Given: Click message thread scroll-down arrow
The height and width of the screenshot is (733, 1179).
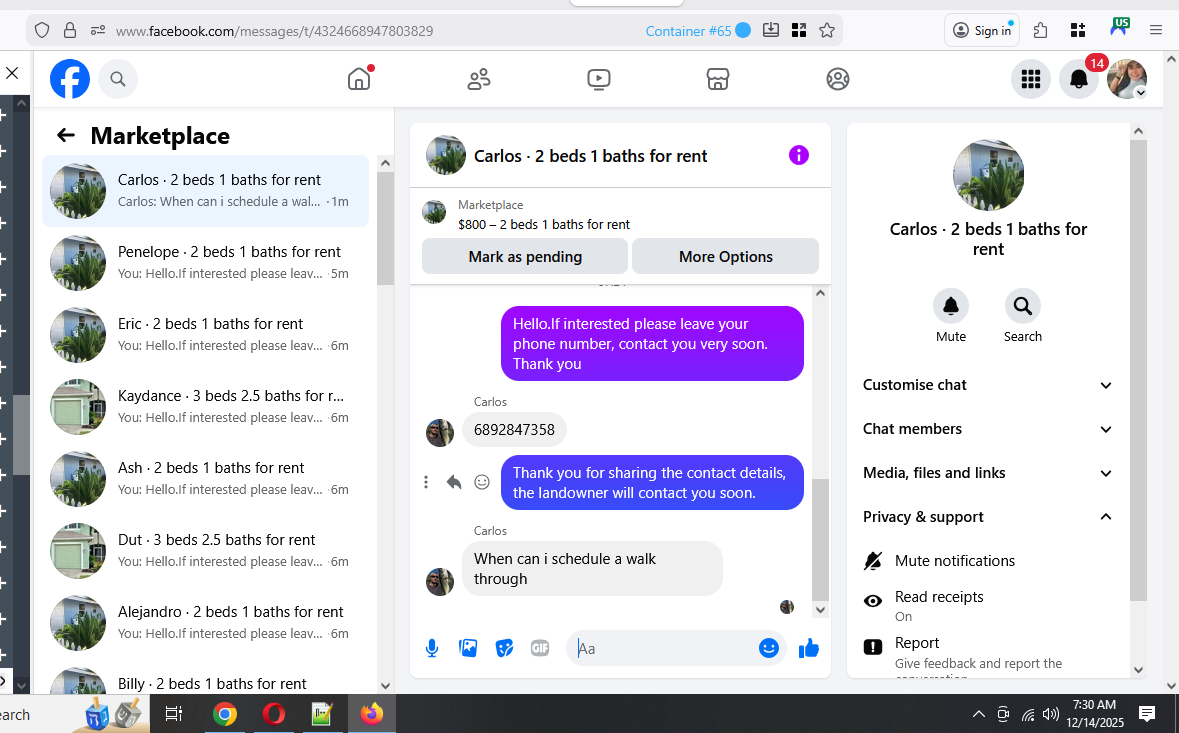Looking at the screenshot, I should click(x=820, y=610).
